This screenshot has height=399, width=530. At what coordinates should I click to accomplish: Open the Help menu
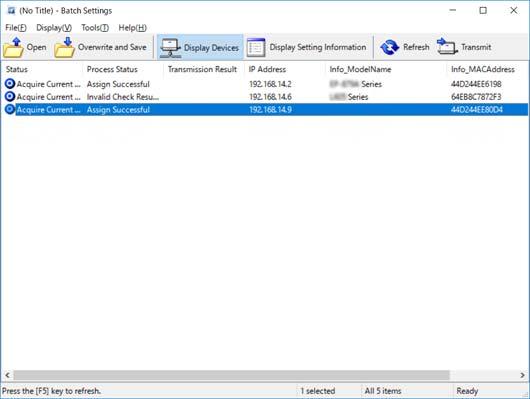(132, 28)
